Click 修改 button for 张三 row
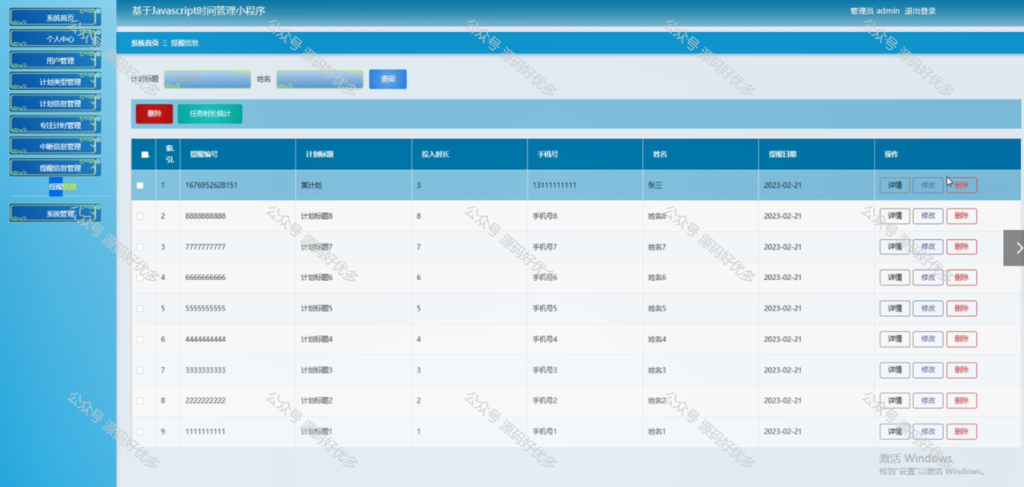Image resolution: width=1024 pixels, height=487 pixels. 928,185
